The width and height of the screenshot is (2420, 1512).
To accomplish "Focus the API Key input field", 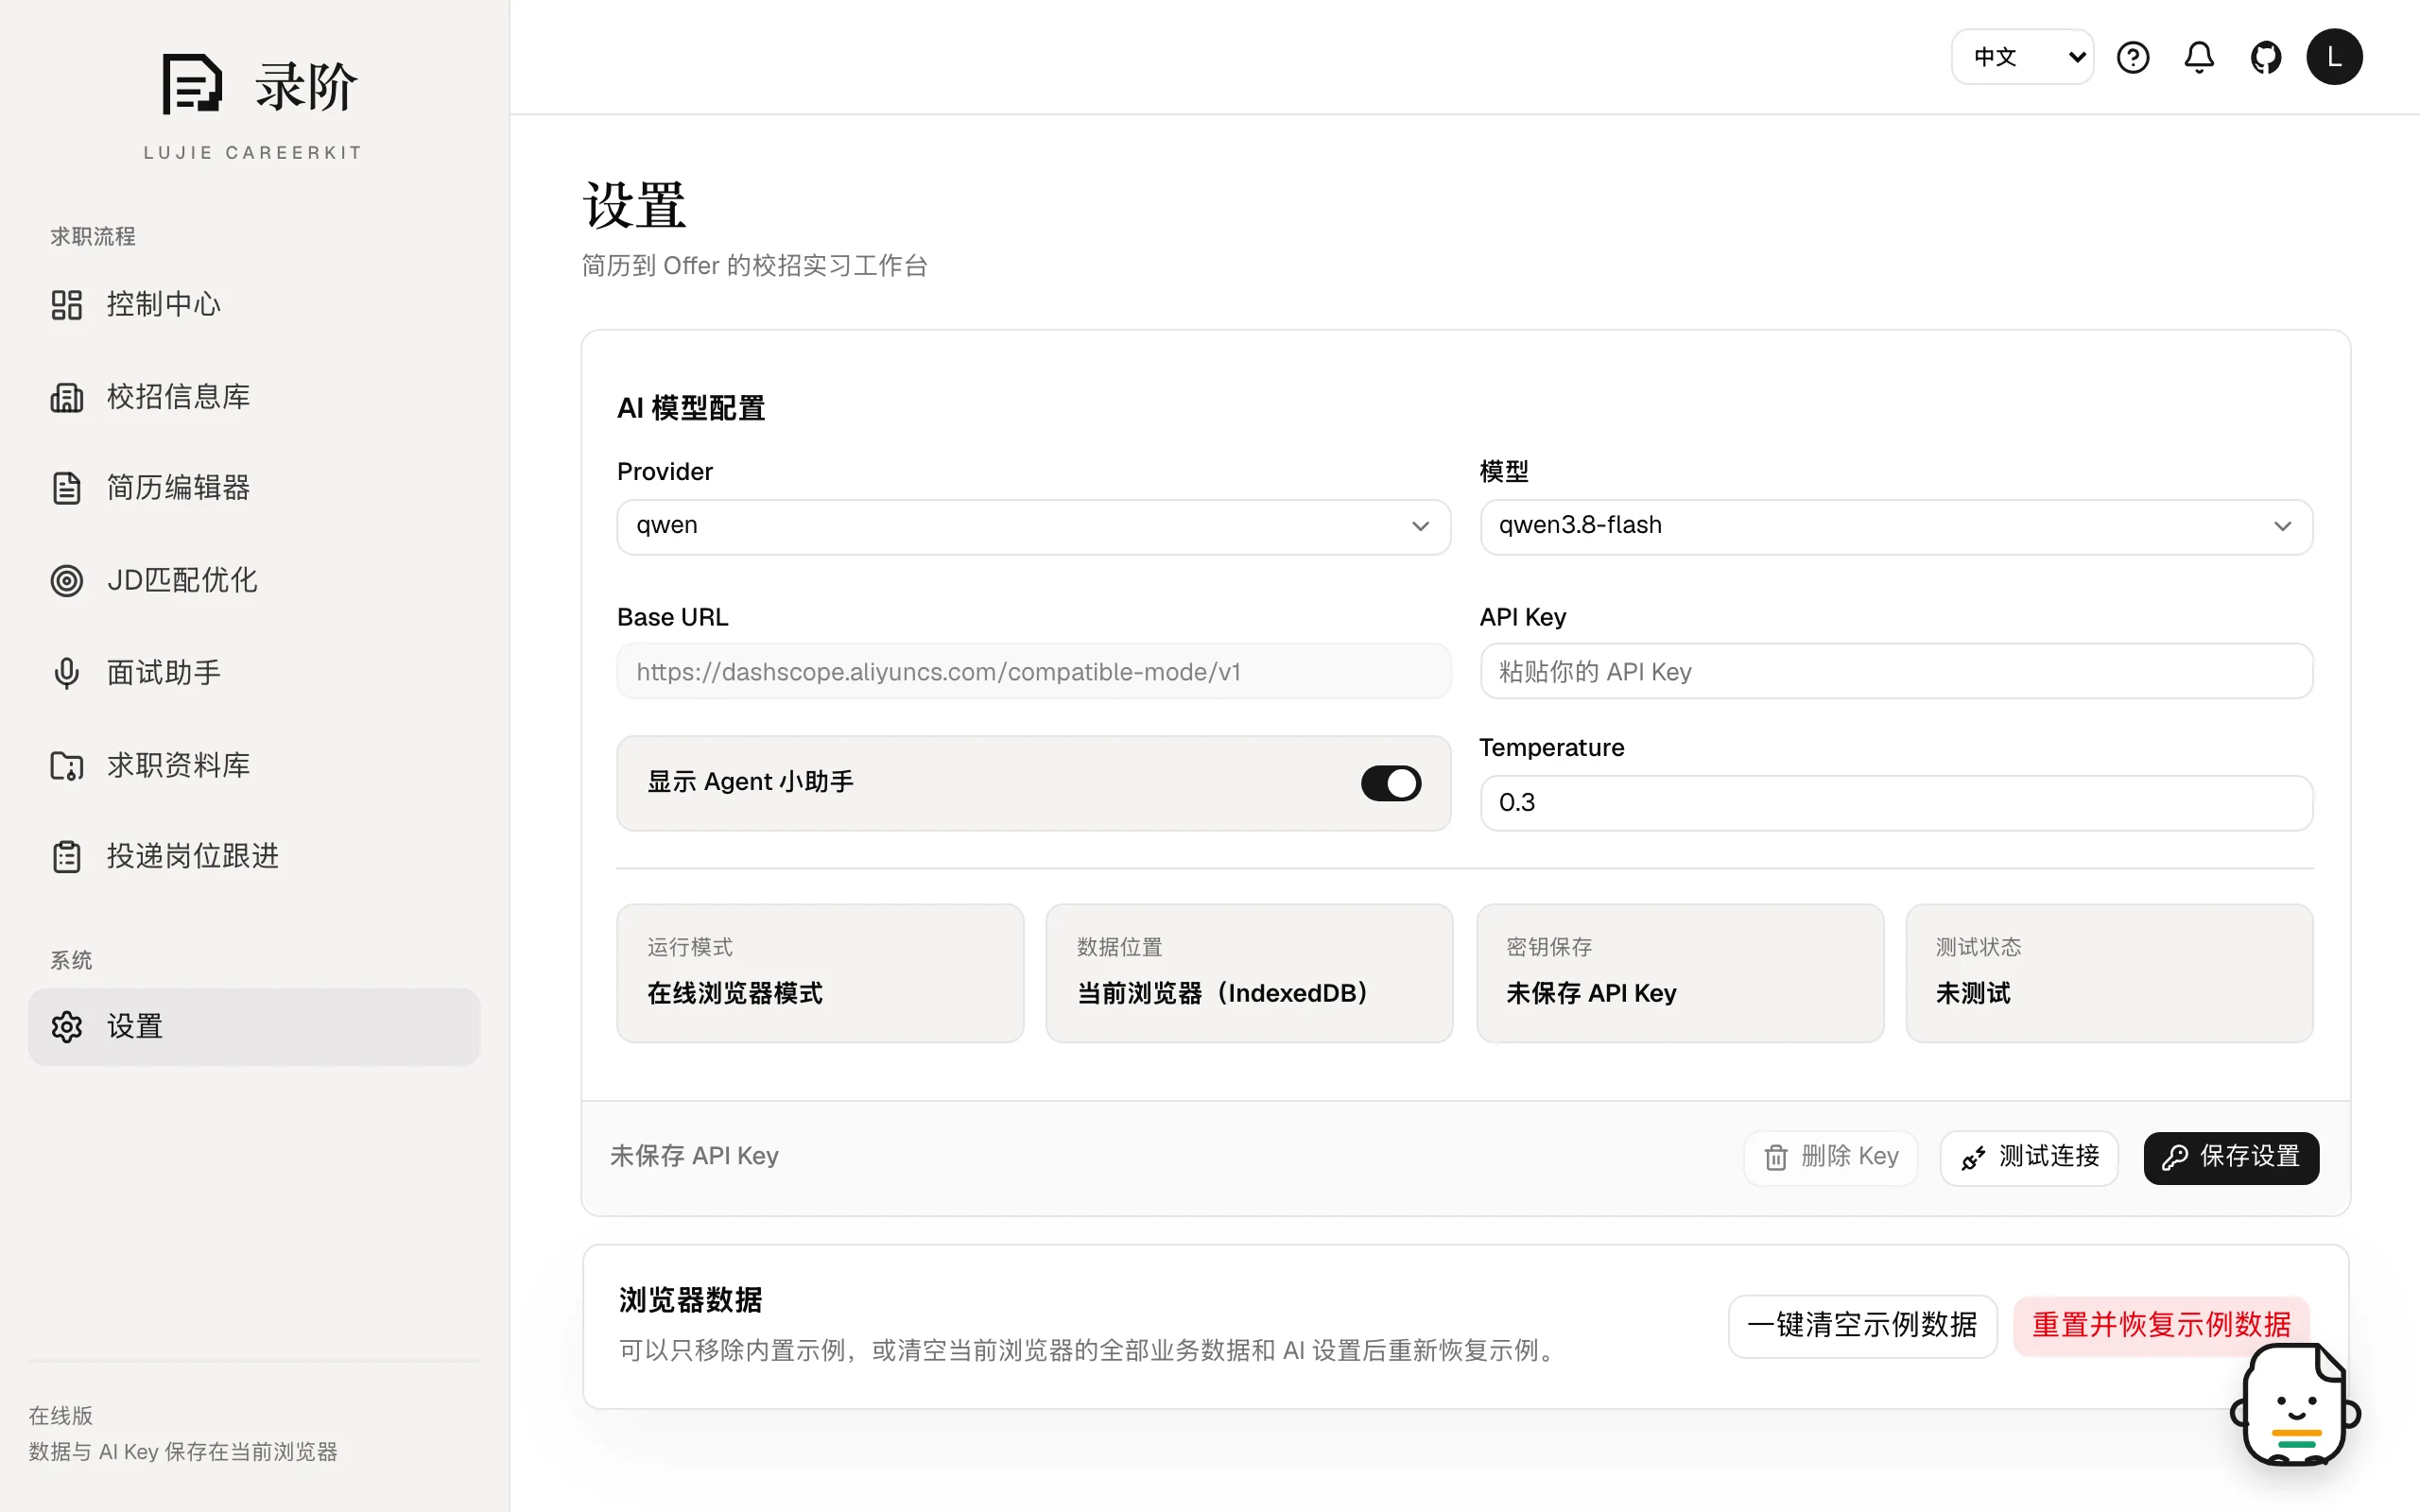I will pyautogui.click(x=1896, y=671).
